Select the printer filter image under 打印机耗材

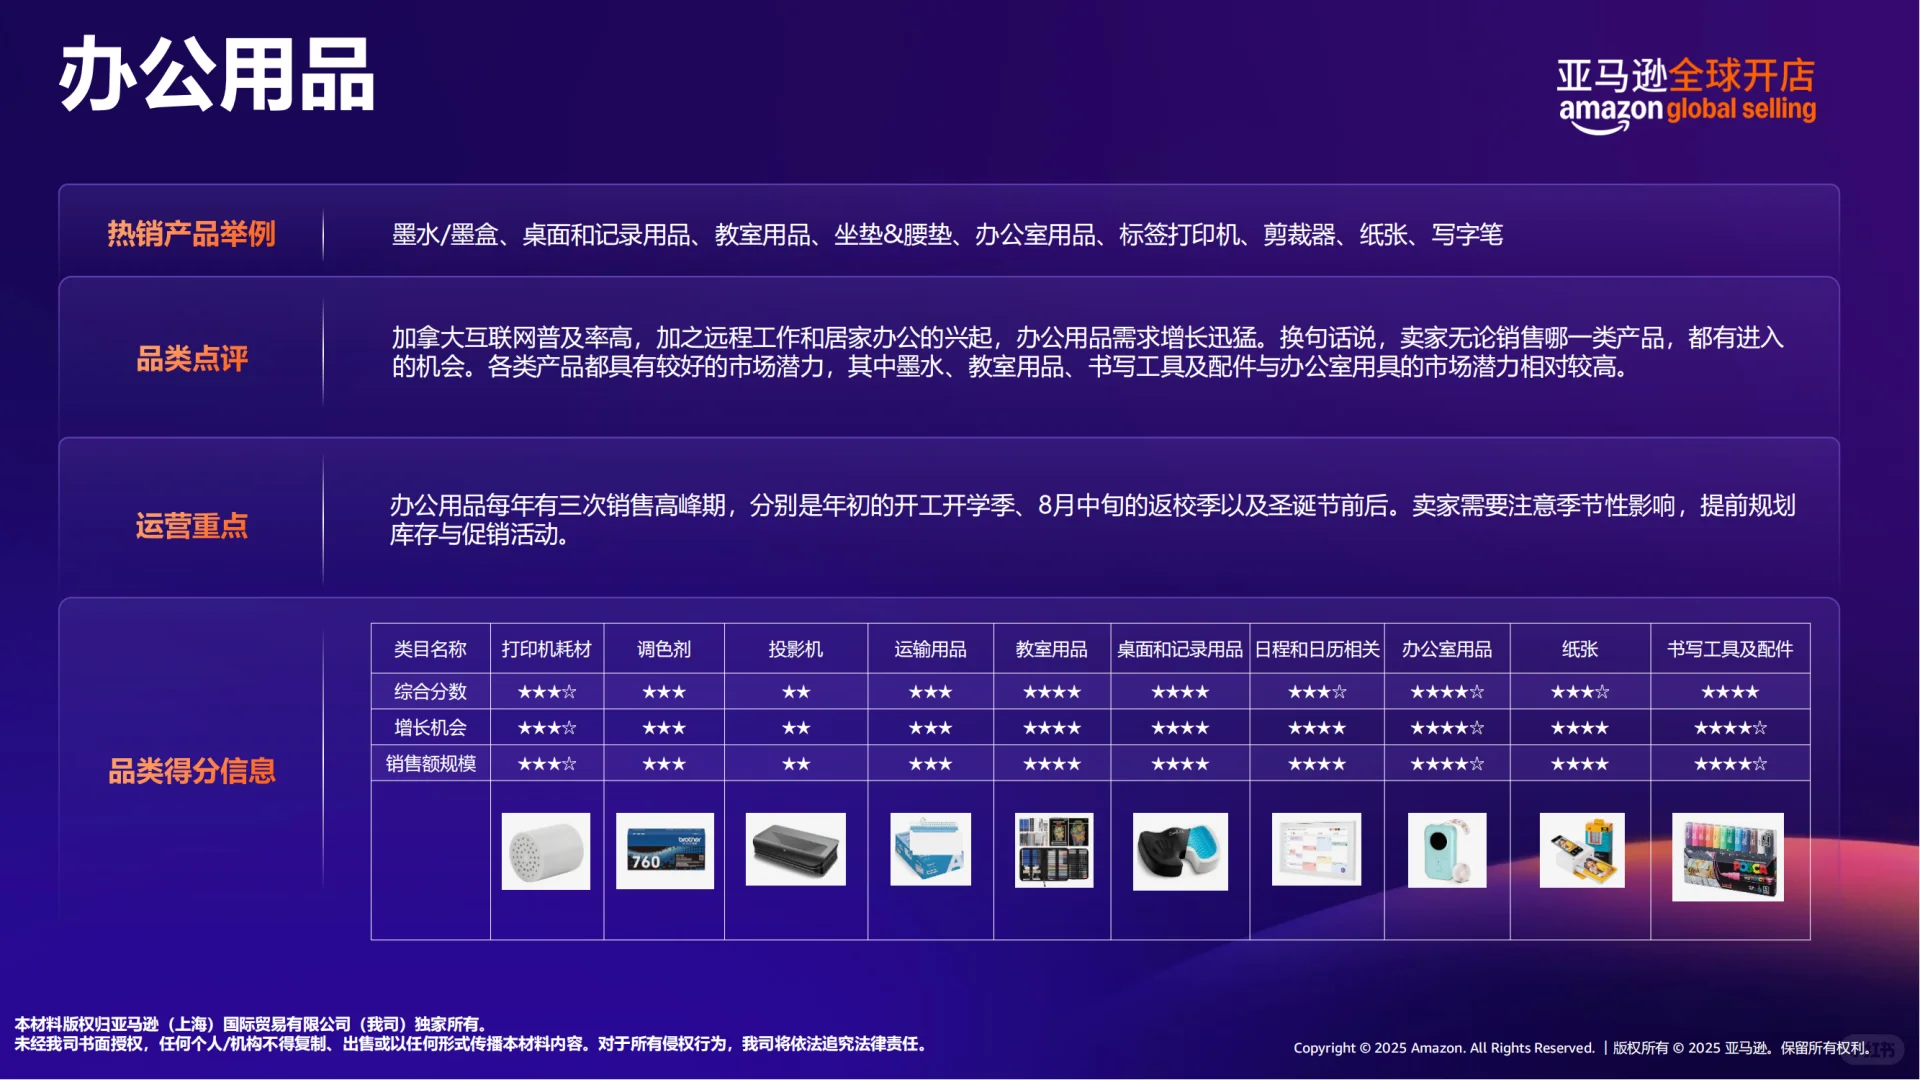tap(546, 851)
